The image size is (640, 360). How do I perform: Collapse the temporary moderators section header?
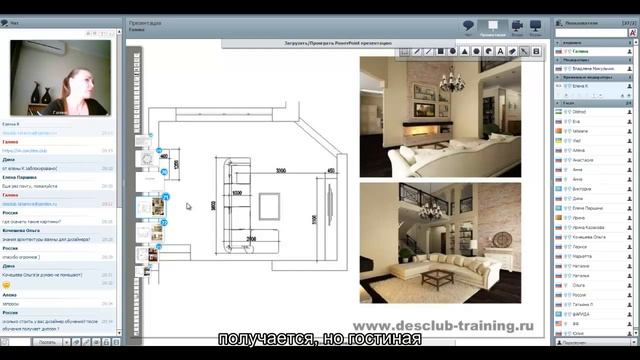coord(594,77)
